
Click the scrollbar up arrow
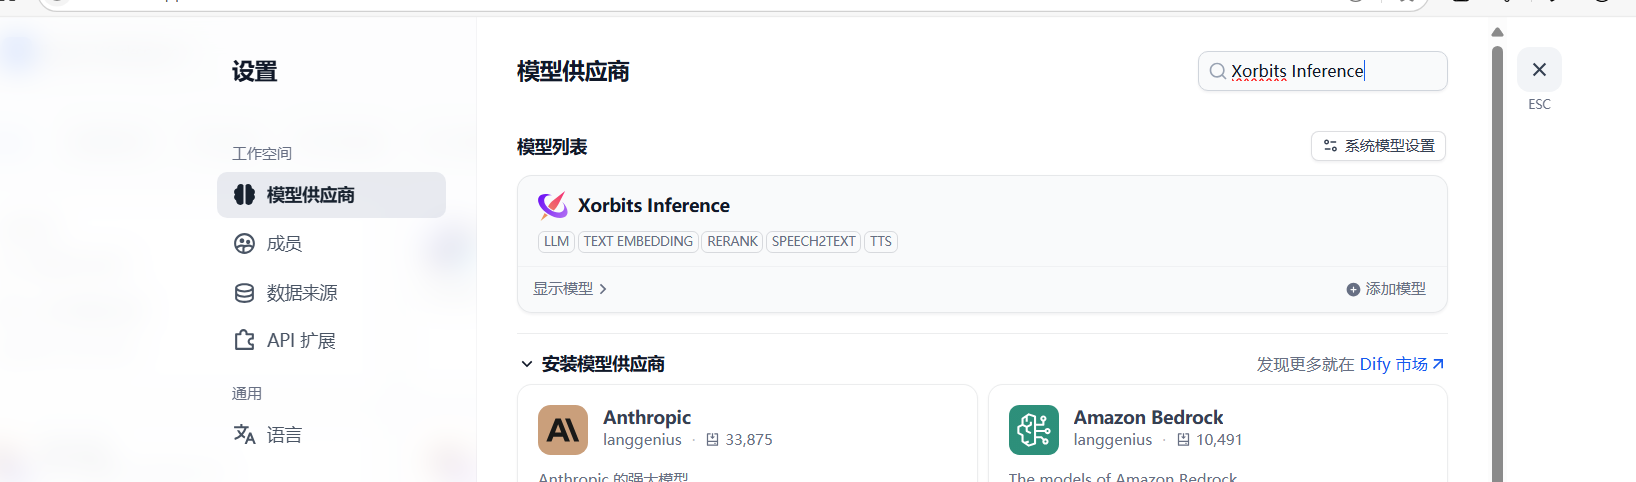pos(1497,32)
